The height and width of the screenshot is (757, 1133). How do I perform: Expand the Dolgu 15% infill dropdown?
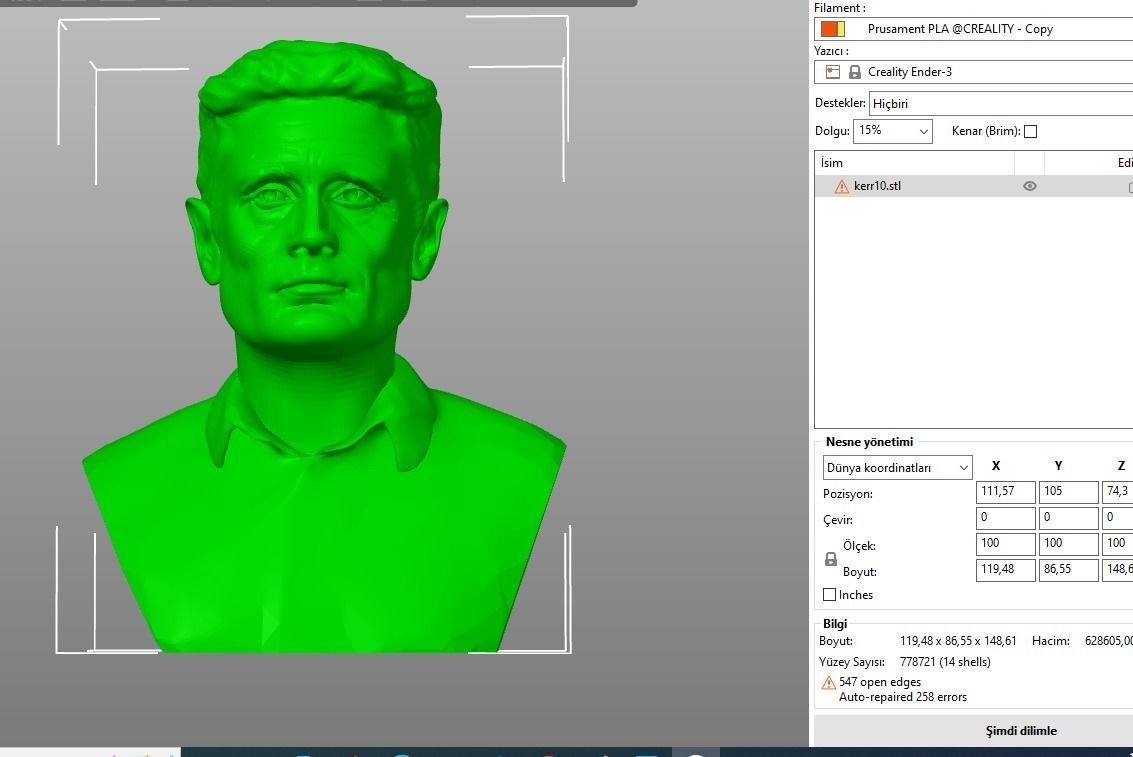tap(893, 131)
